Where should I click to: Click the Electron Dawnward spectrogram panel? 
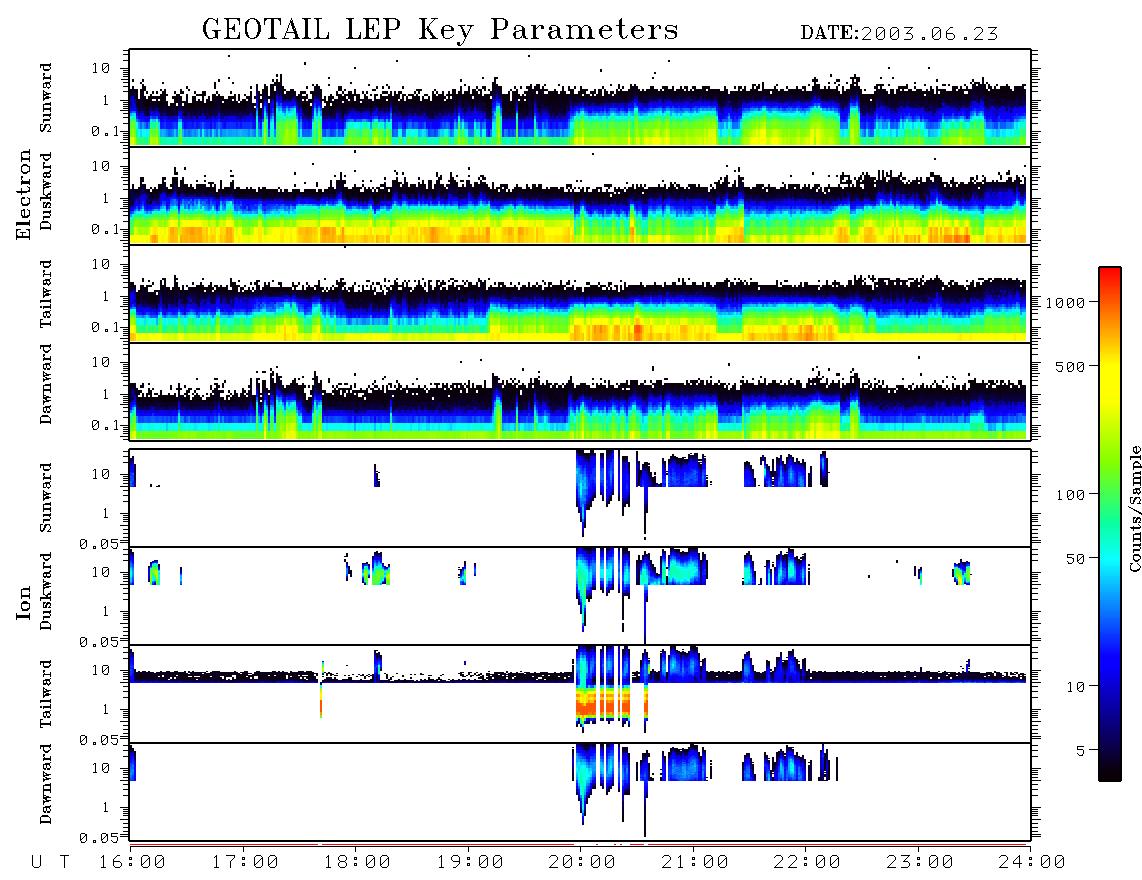pos(579,391)
